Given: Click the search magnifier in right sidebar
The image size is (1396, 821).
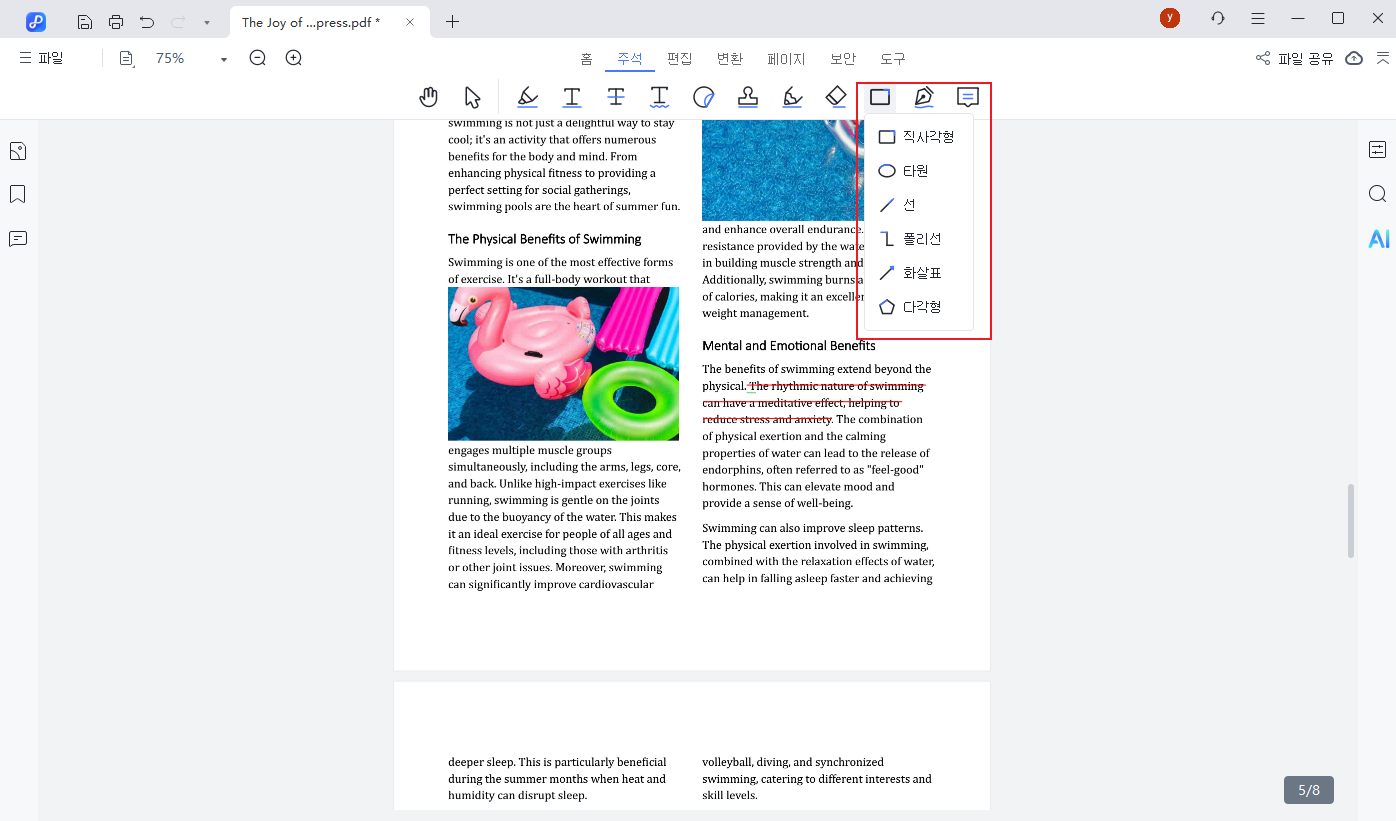Looking at the screenshot, I should coord(1378,194).
